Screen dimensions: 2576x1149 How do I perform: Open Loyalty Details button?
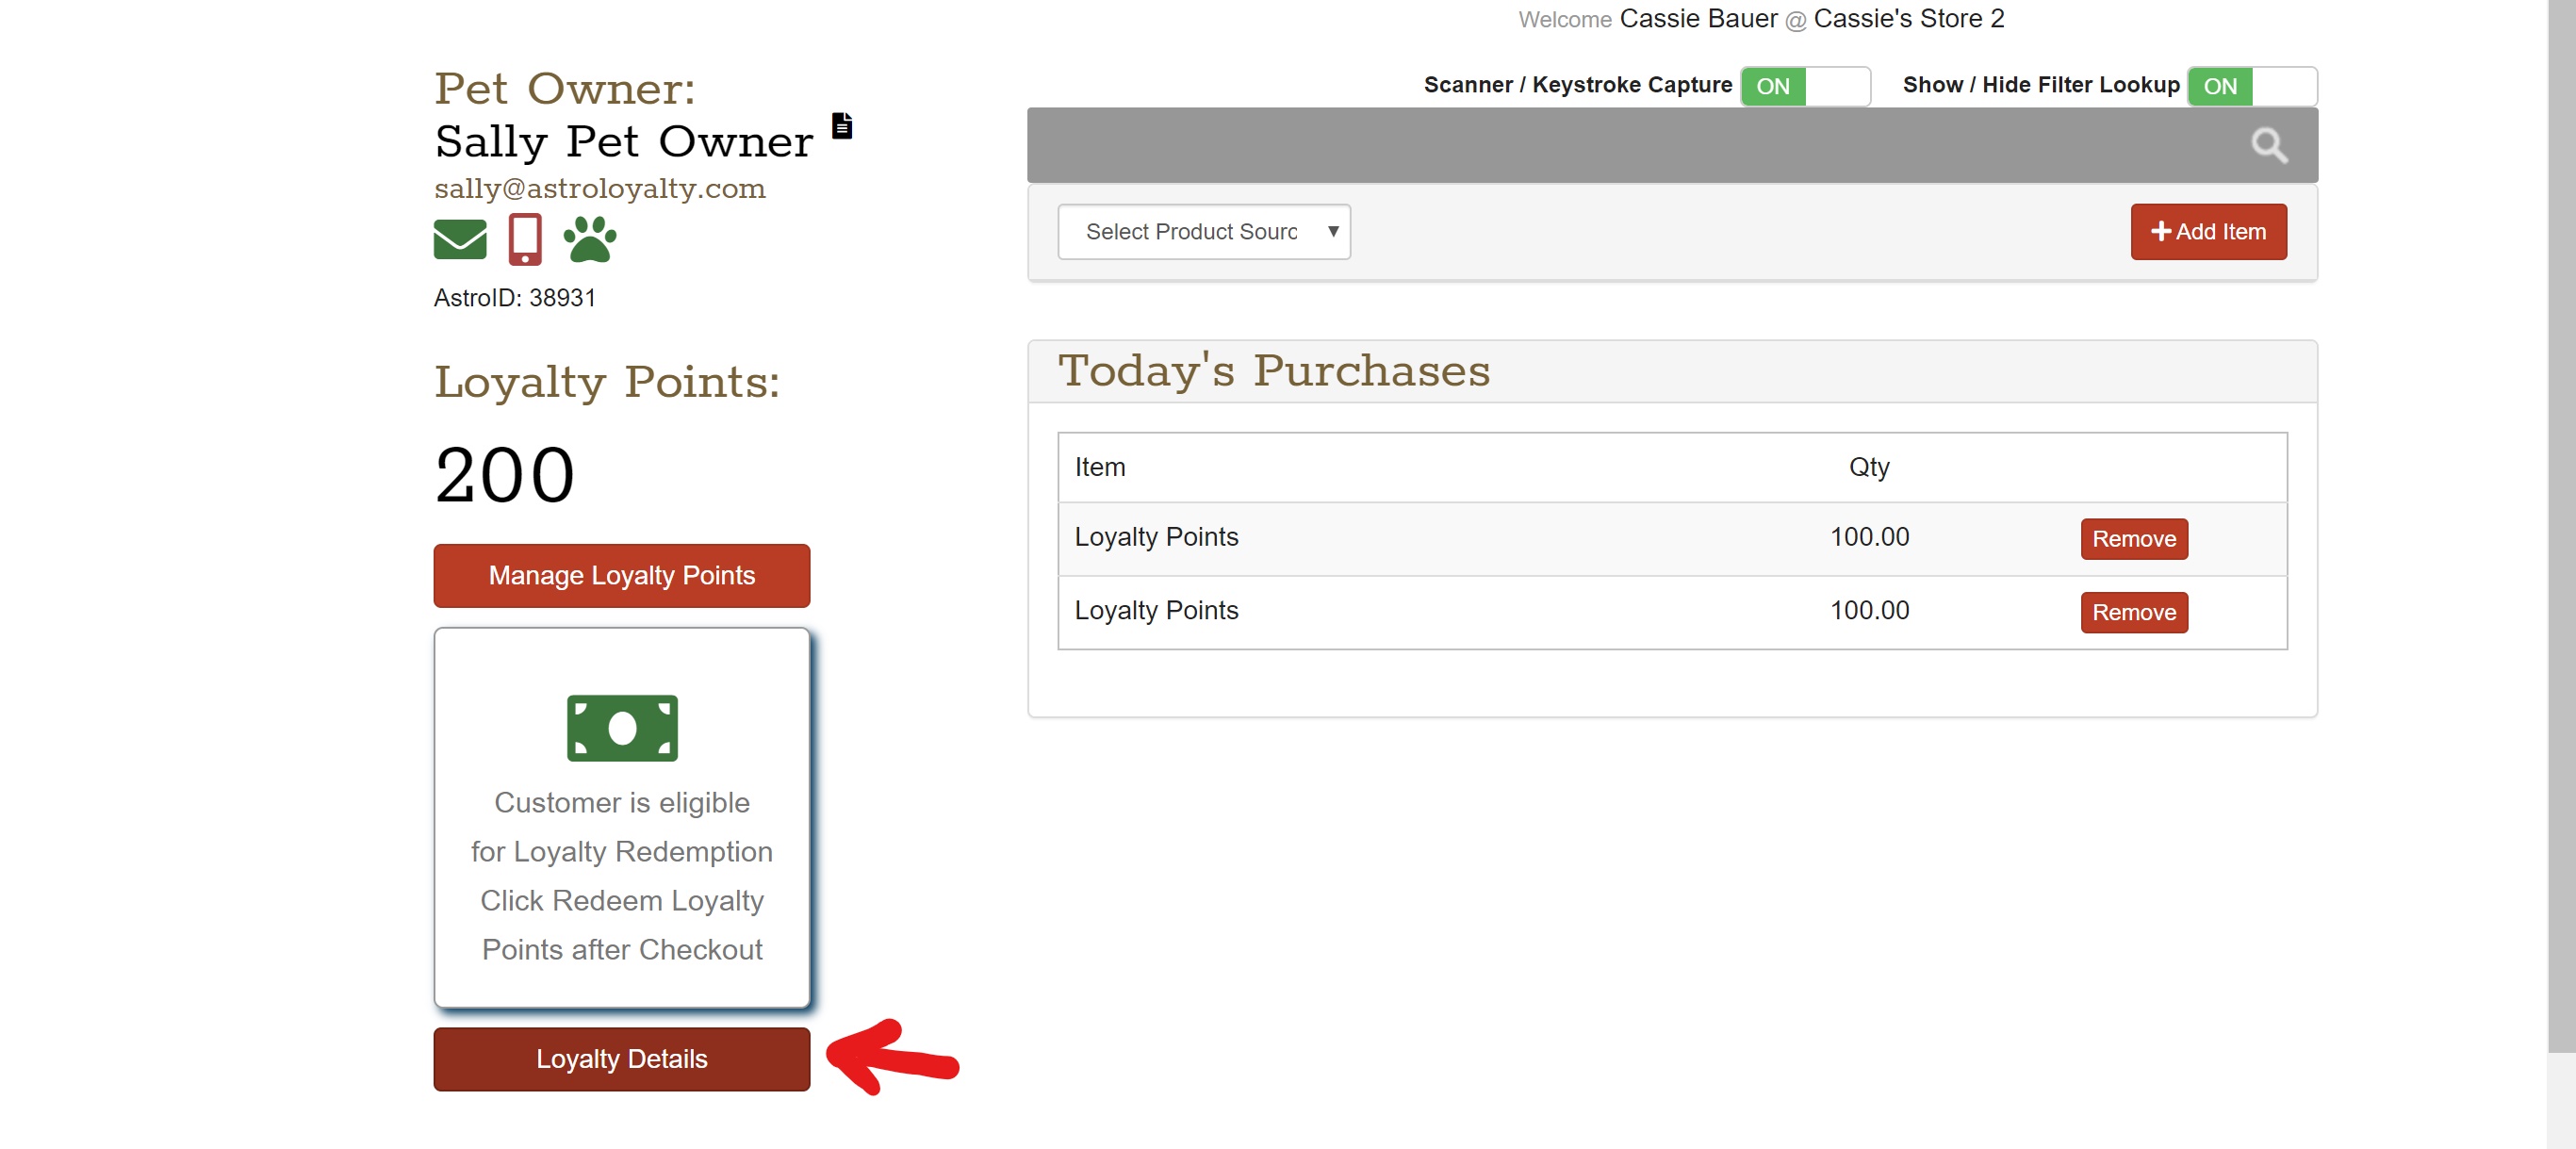(621, 1059)
